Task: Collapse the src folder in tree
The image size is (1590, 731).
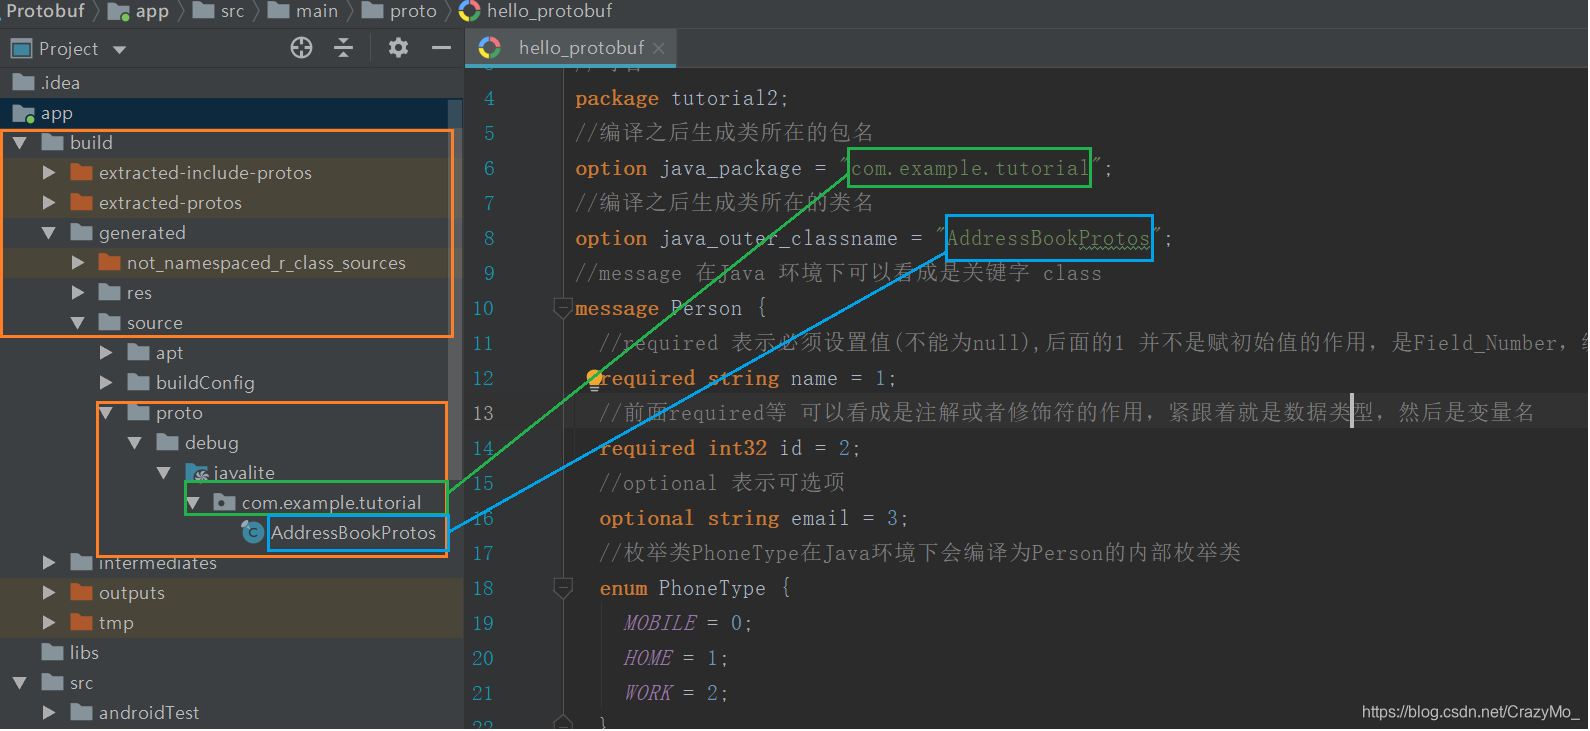Action: pos(19,683)
